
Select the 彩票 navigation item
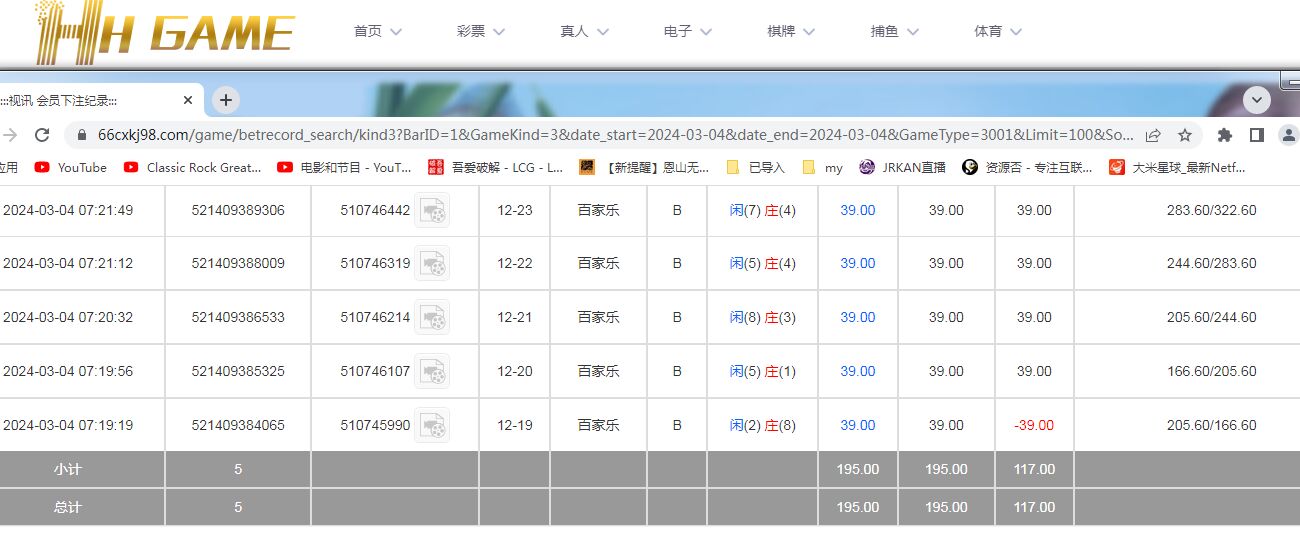coord(471,32)
